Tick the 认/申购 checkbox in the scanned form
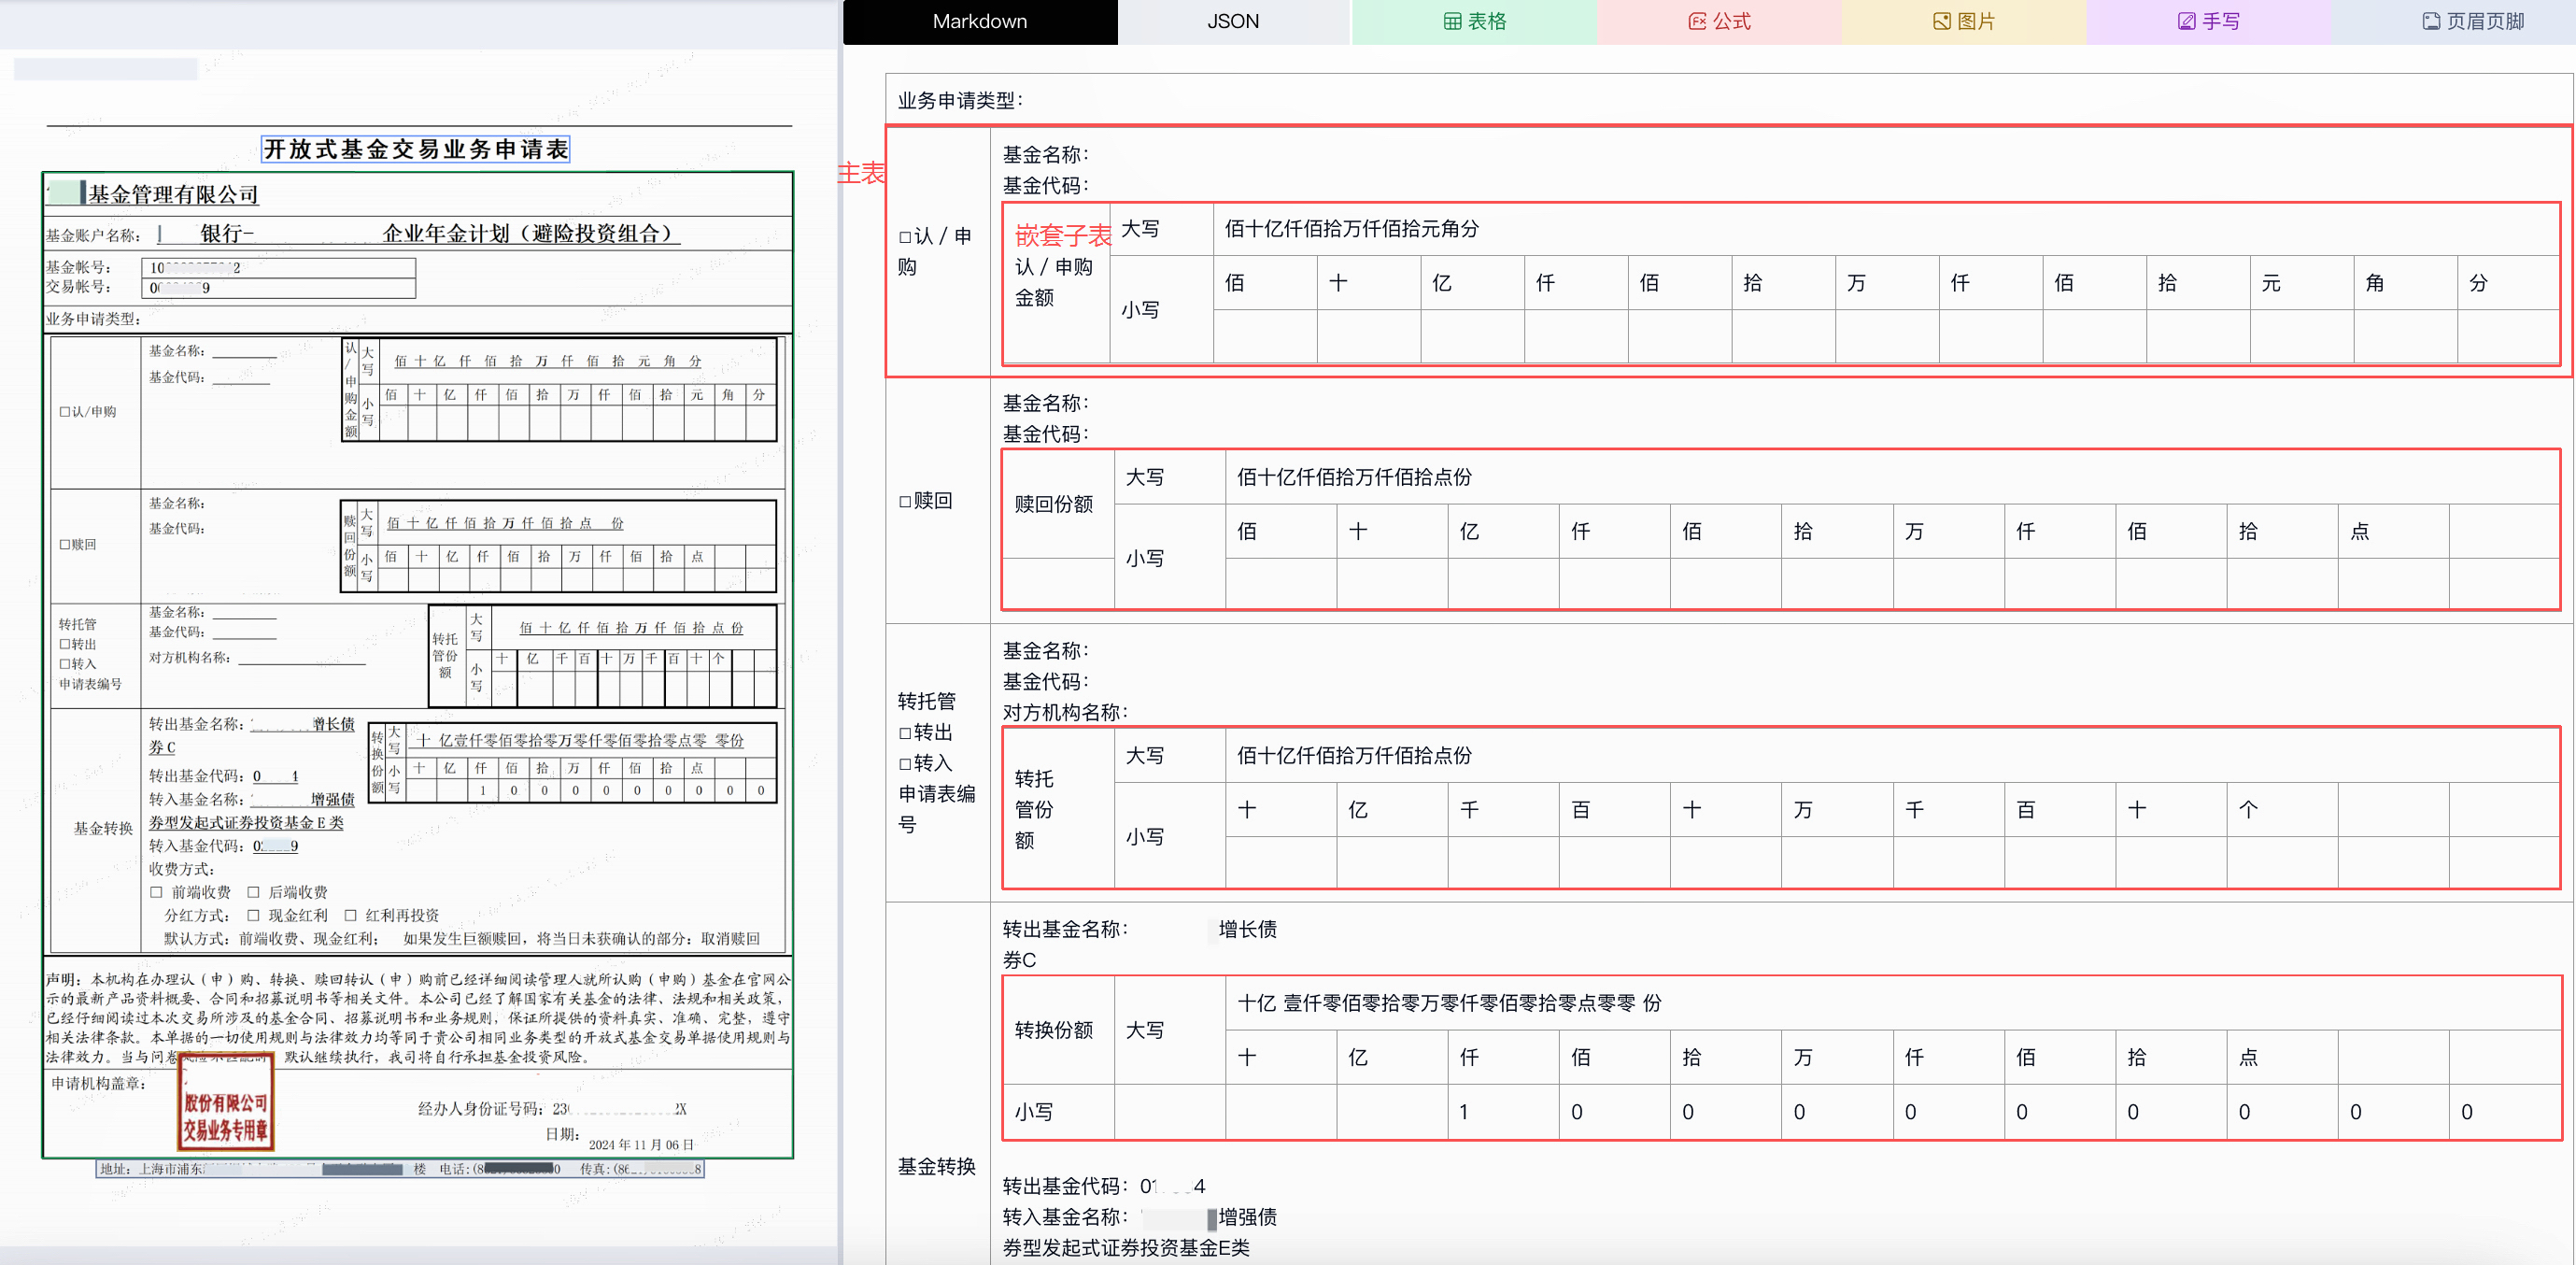 [x=65, y=412]
